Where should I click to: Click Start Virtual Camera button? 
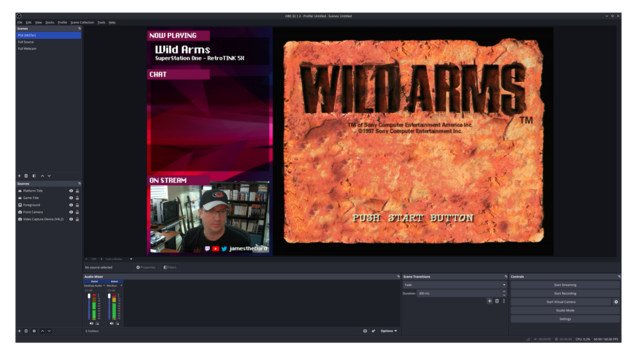coord(561,302)
